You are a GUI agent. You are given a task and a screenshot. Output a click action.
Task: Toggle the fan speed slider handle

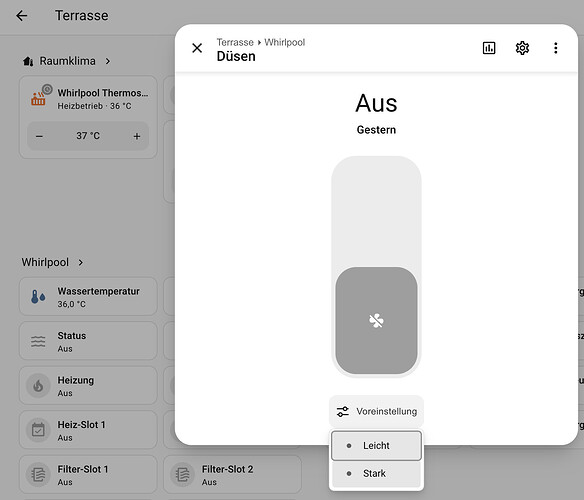376,320
